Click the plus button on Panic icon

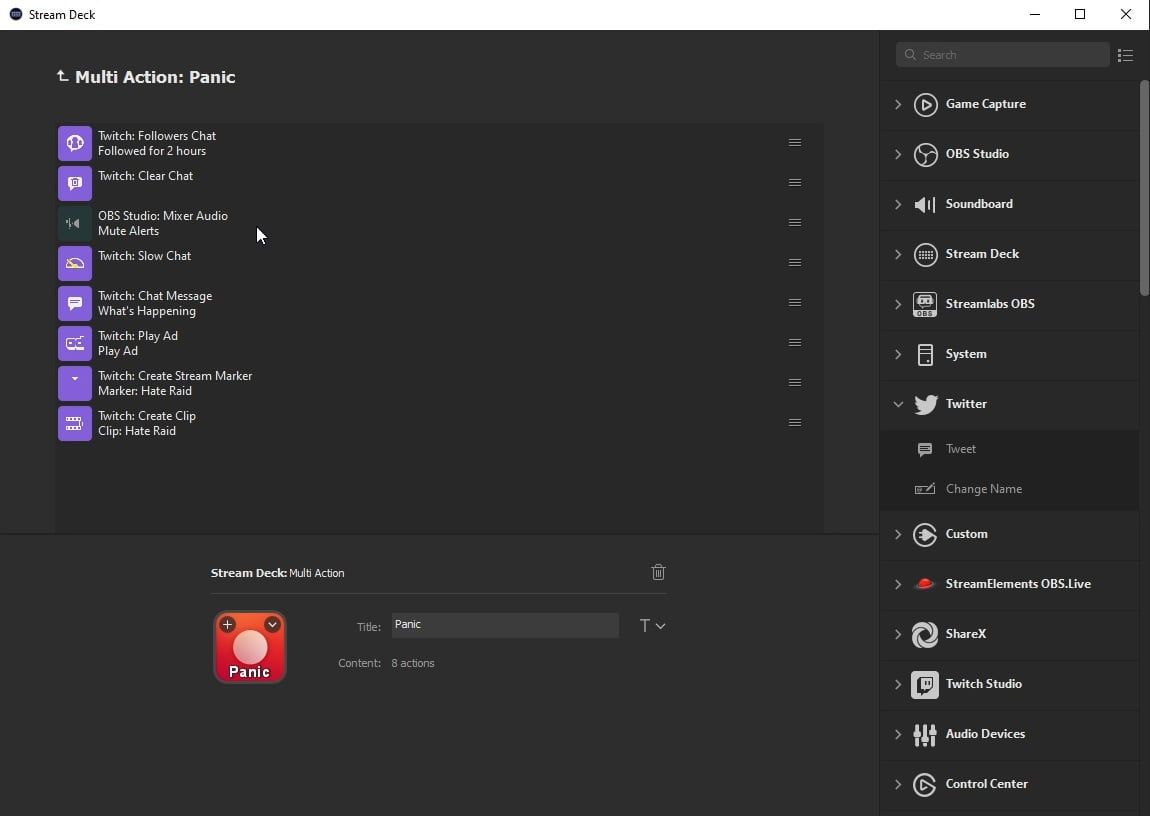[x=228, y=625]
